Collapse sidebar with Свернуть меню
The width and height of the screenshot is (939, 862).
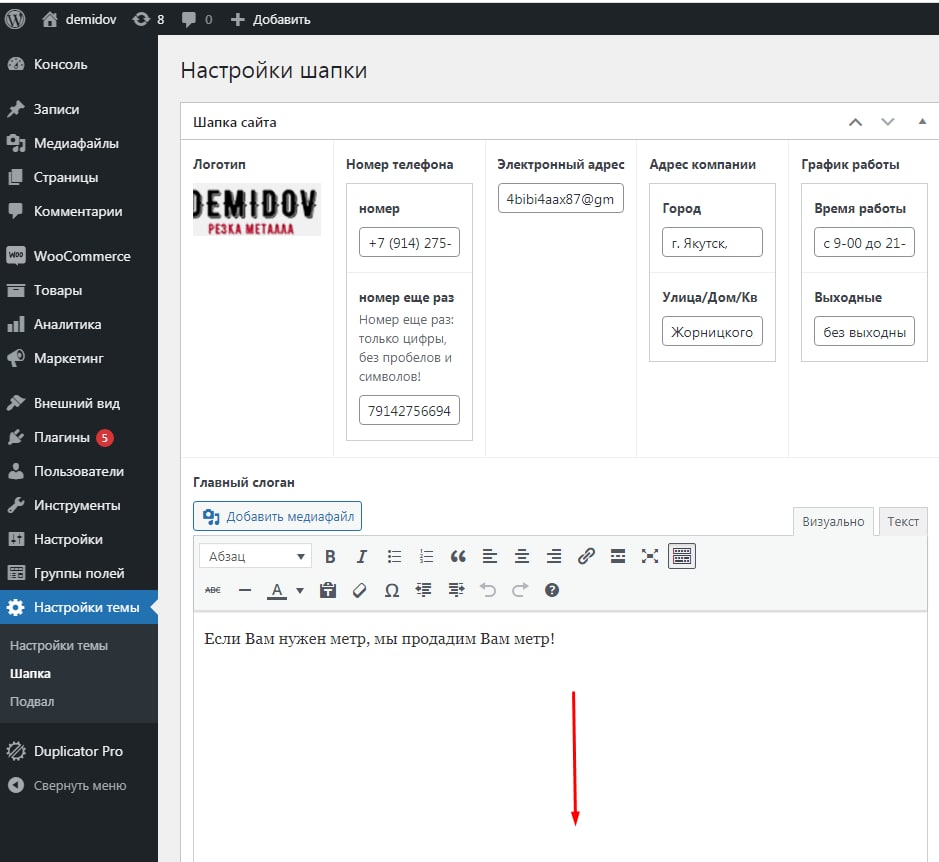click(78, 785)
